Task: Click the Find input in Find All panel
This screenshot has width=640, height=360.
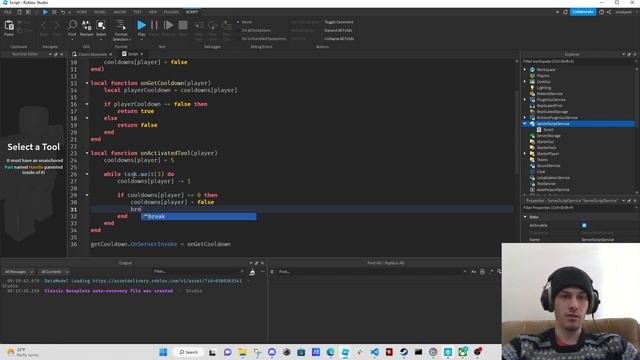Action: coord(371,271)
